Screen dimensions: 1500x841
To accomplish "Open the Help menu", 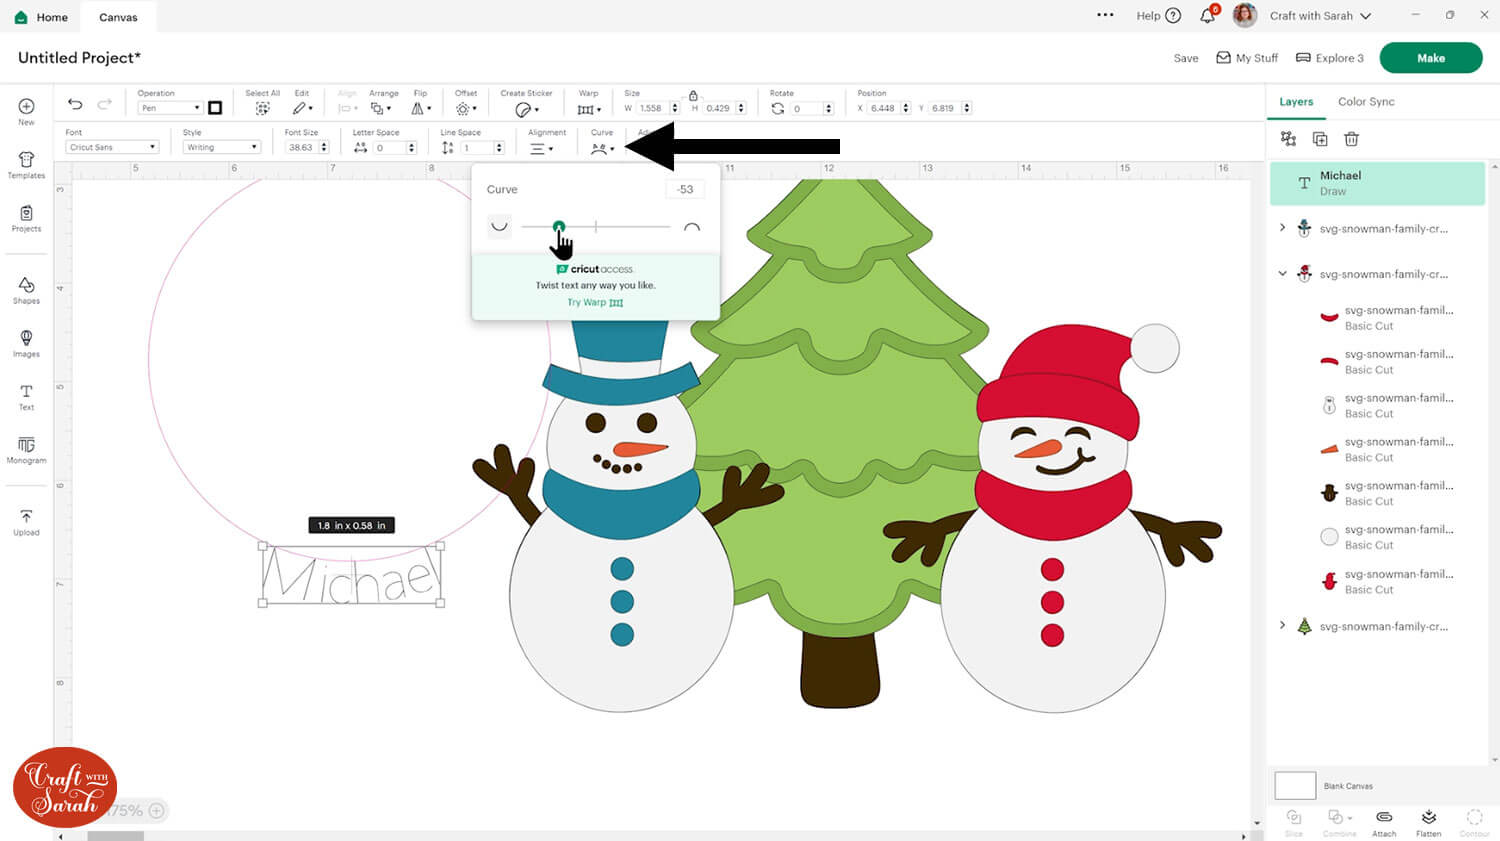I will (1158, 16).
